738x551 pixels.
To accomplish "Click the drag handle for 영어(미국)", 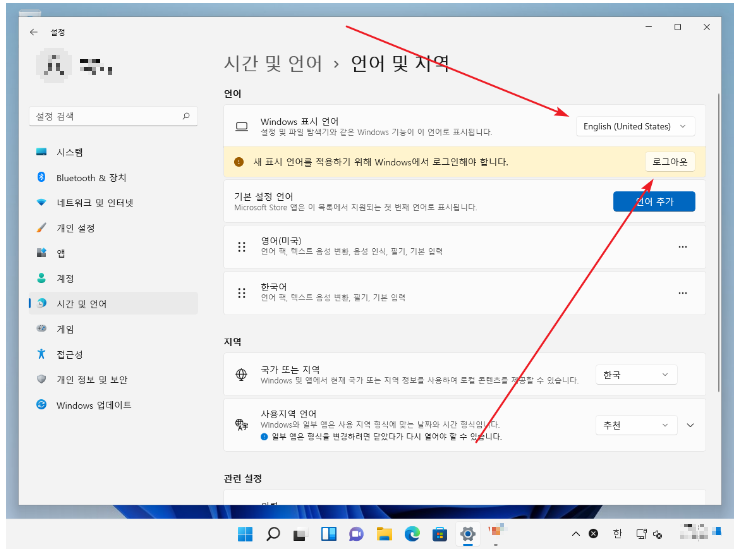I will click(241, 247).
